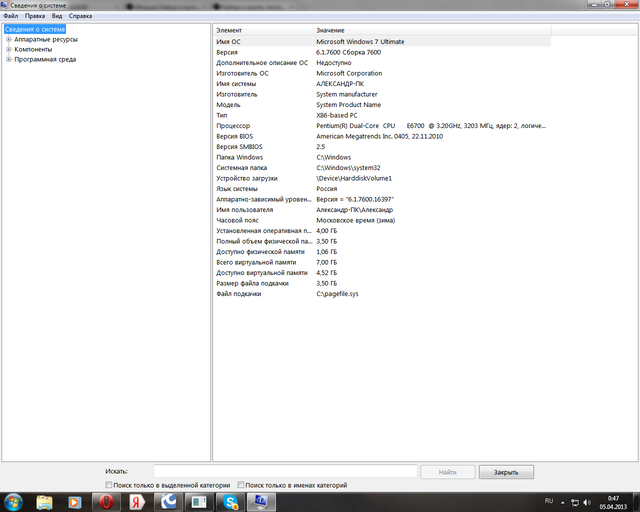Click into the 'Искать' search field
The height and width of the screenshot is (512, 640).
pyautogui.click(x=285, y=471)
